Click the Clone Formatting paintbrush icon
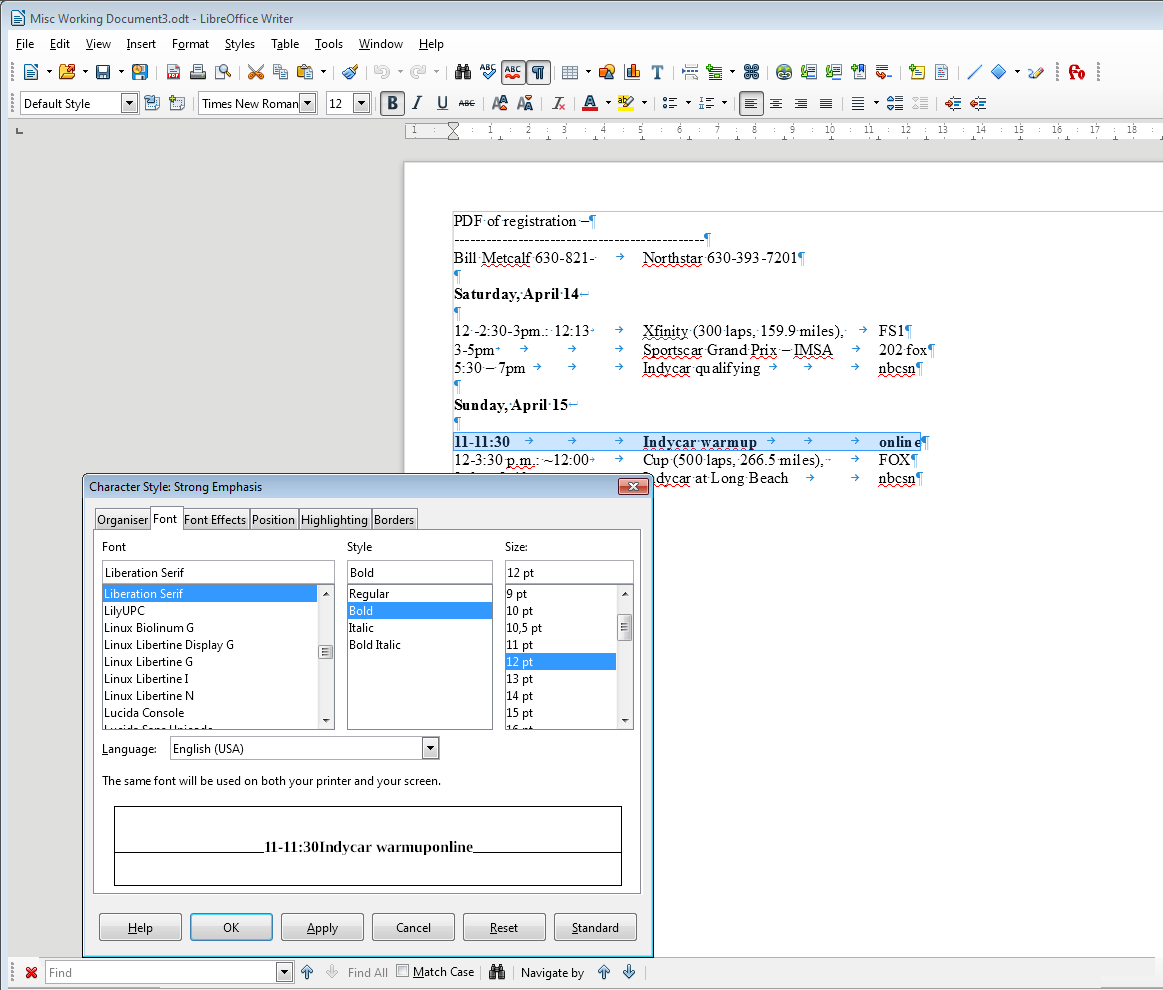The image size is (1163, 990). tap(349, 72)
